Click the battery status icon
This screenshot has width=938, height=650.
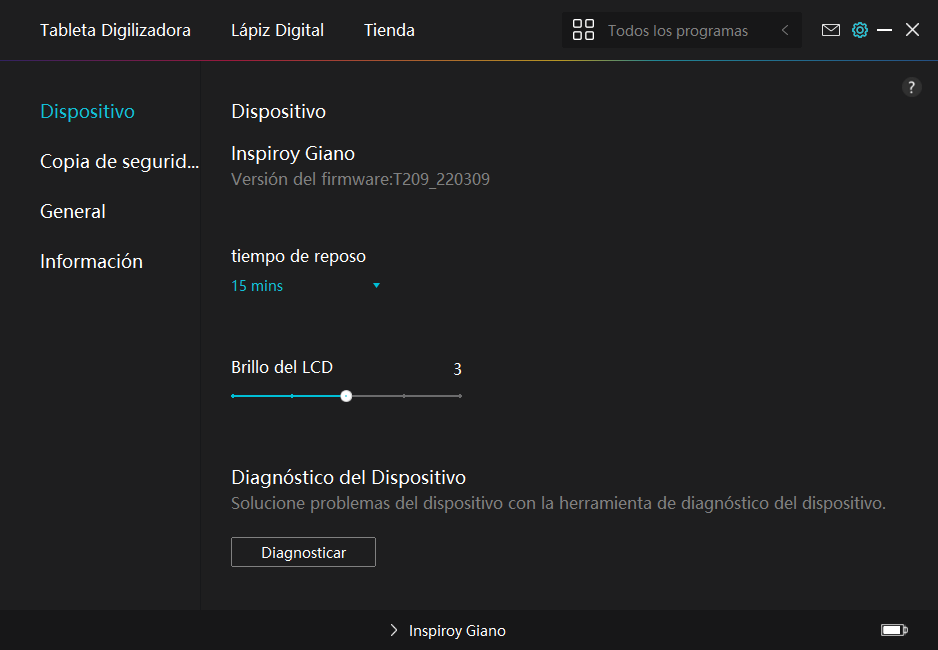(893, 630)
